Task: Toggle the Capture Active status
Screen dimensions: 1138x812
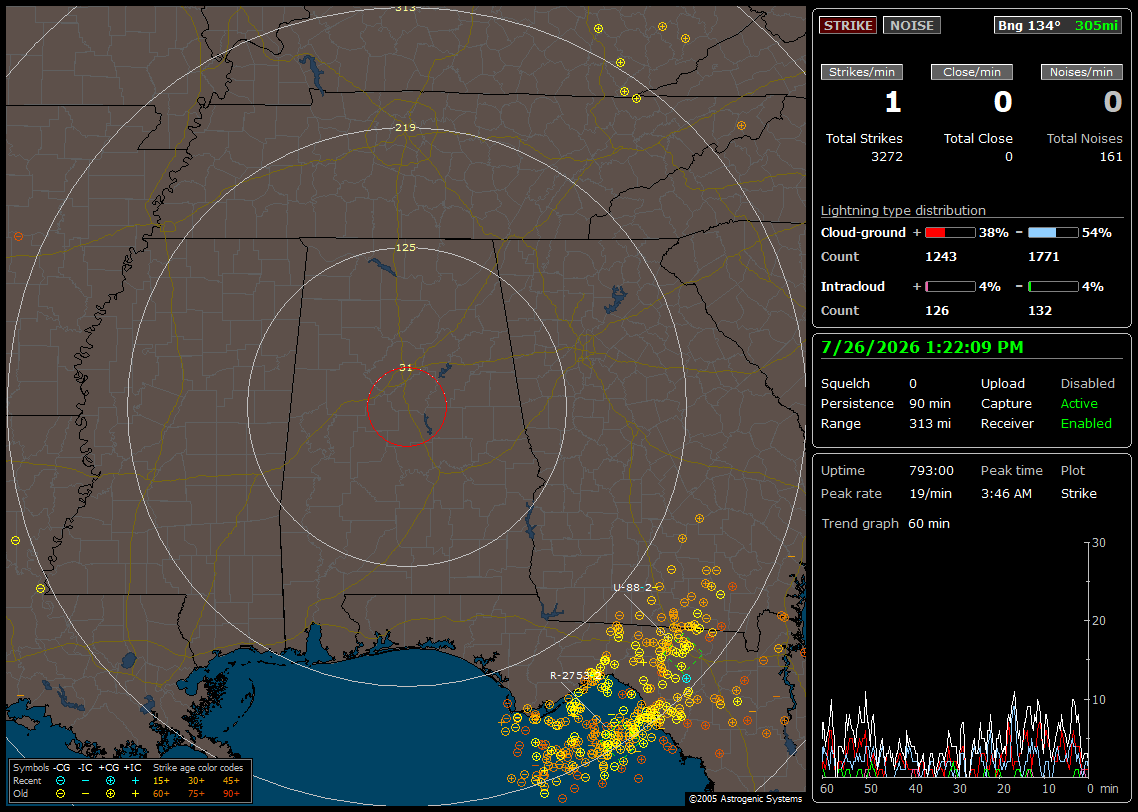Action: point(1078,403)
